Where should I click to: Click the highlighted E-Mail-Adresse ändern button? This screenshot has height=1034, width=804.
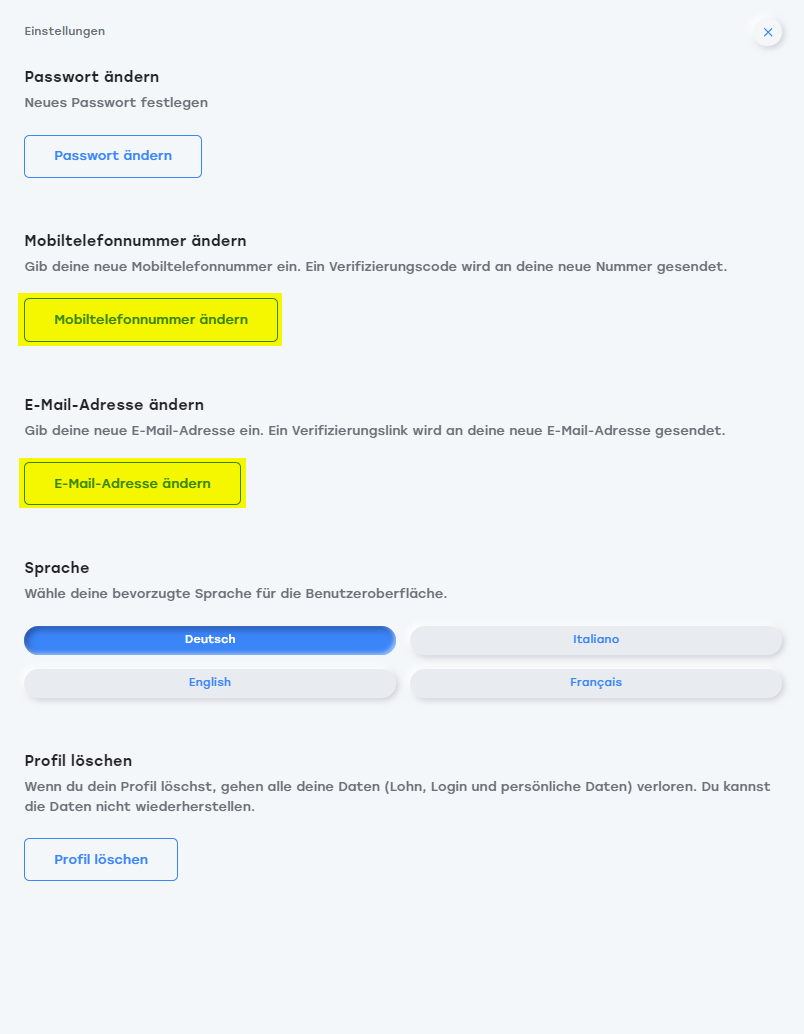pyautogui.click(x=133, y=483)
